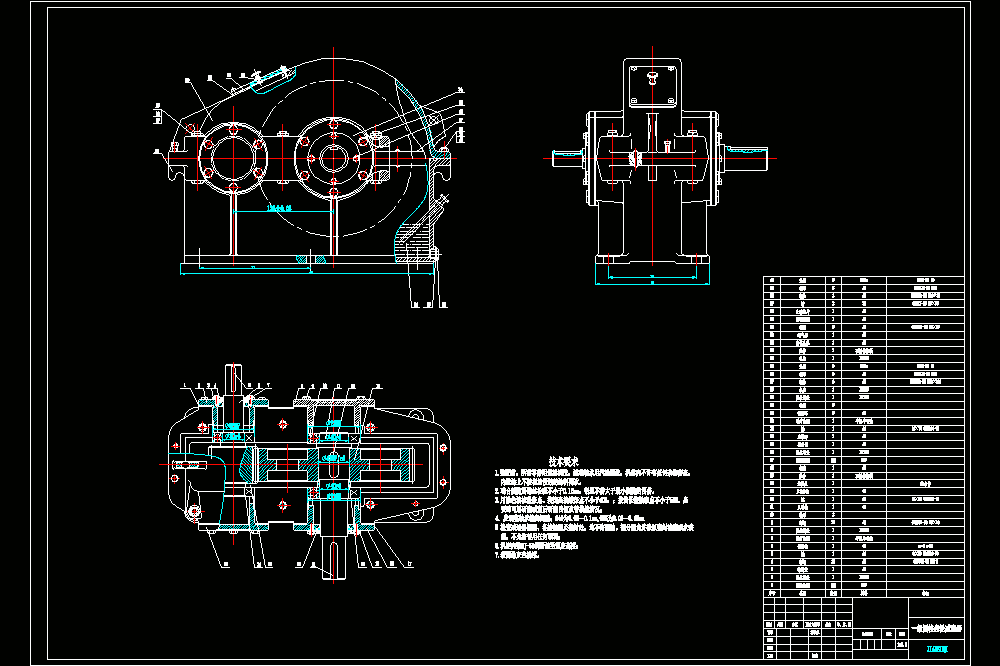The image size is (1000, 666).
Task: Click the drawing title in the title block
Action: click(x=936, y=628)
